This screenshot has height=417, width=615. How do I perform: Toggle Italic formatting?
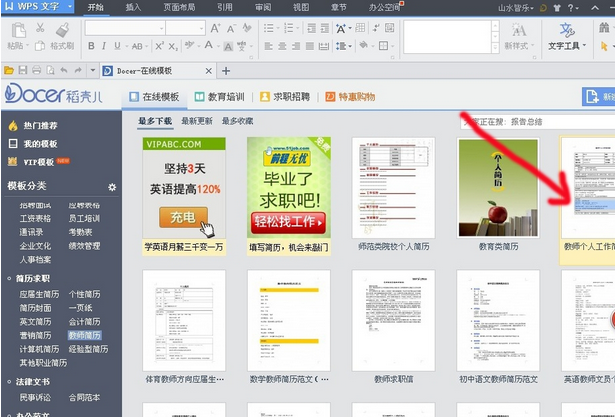coord(104,46)
